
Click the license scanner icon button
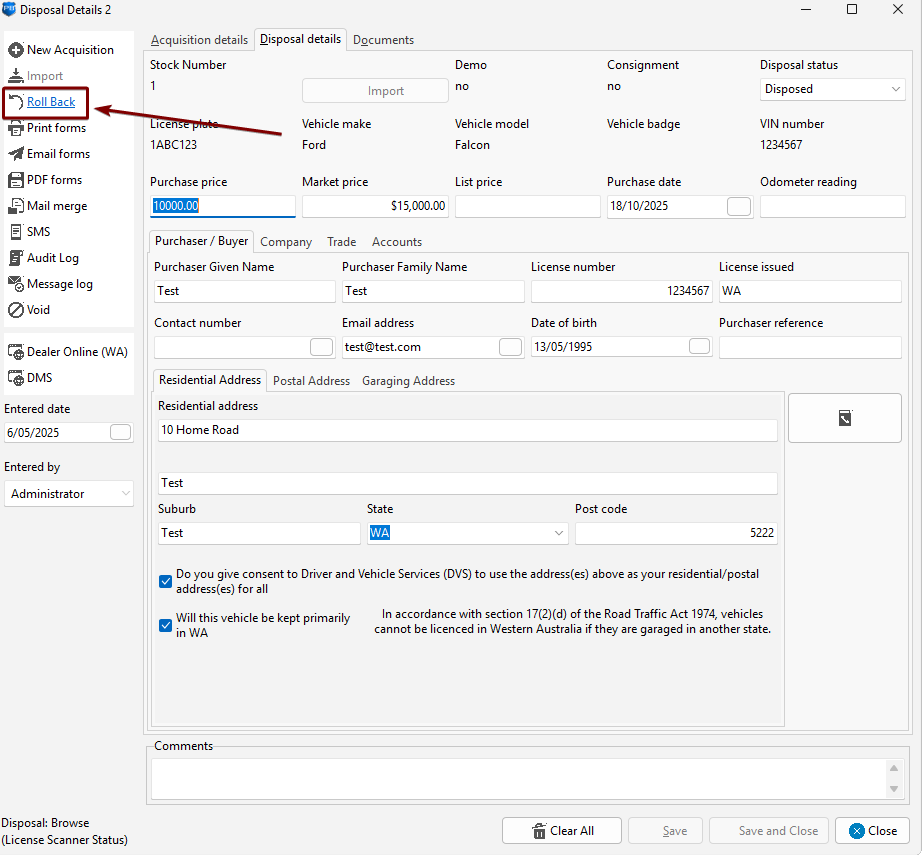tap(844, 418)
